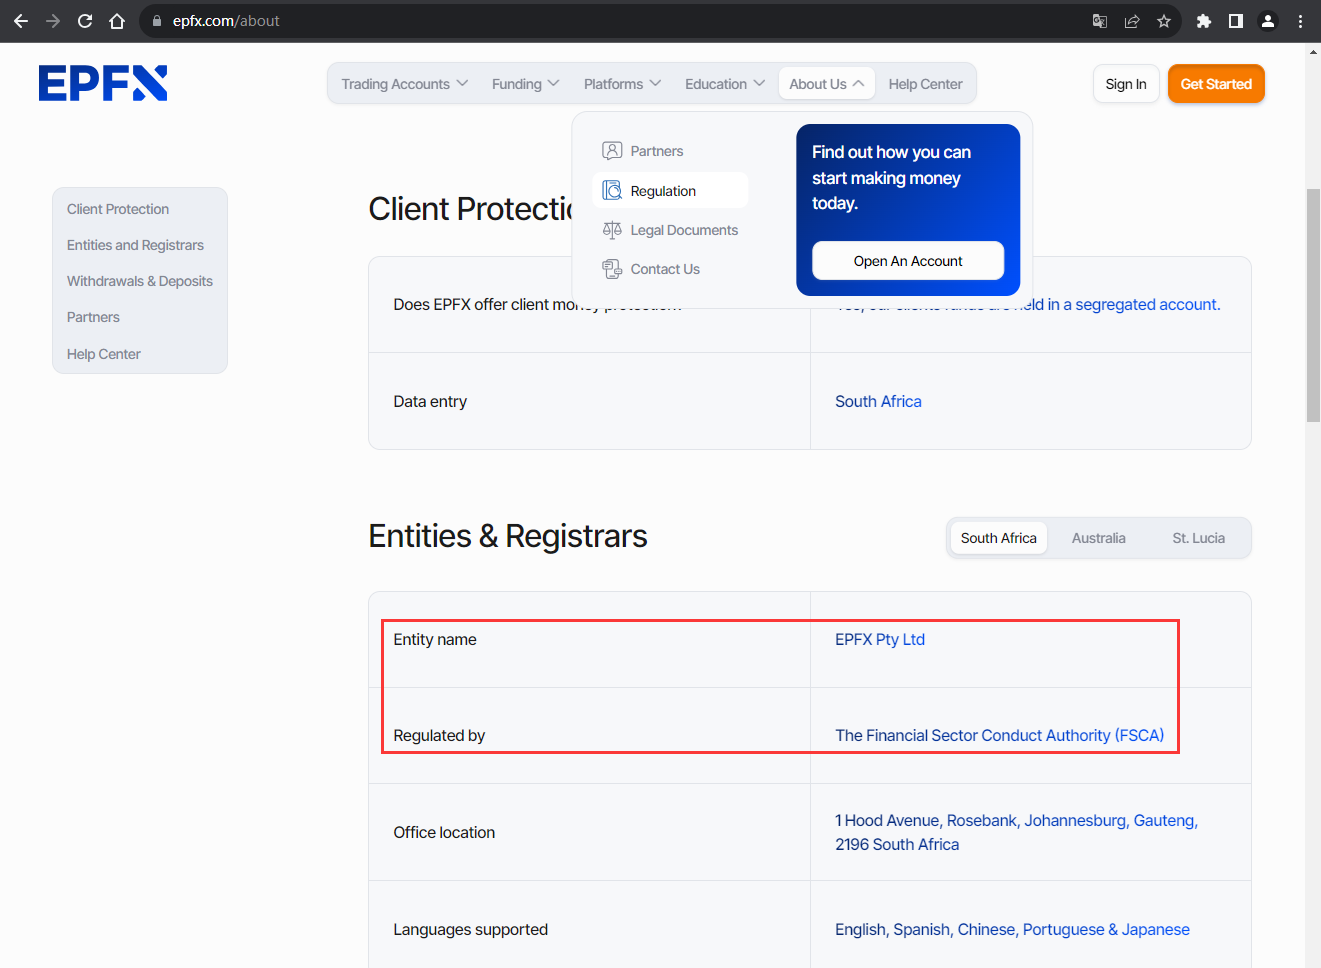1321x968 pixels.
Task: Switch to the St. Lucia tab
Action: click(1199, 538)
